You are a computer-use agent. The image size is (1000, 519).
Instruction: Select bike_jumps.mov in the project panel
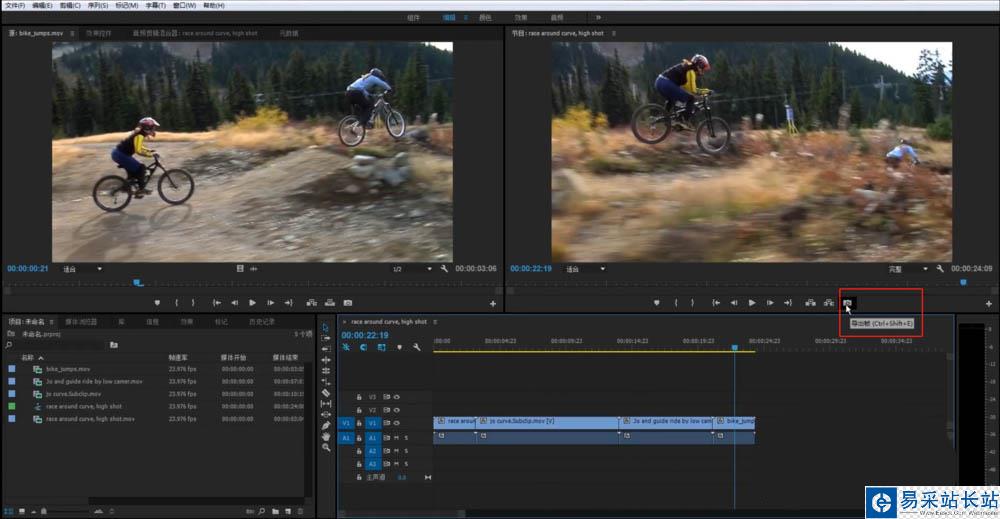[67, 369]
